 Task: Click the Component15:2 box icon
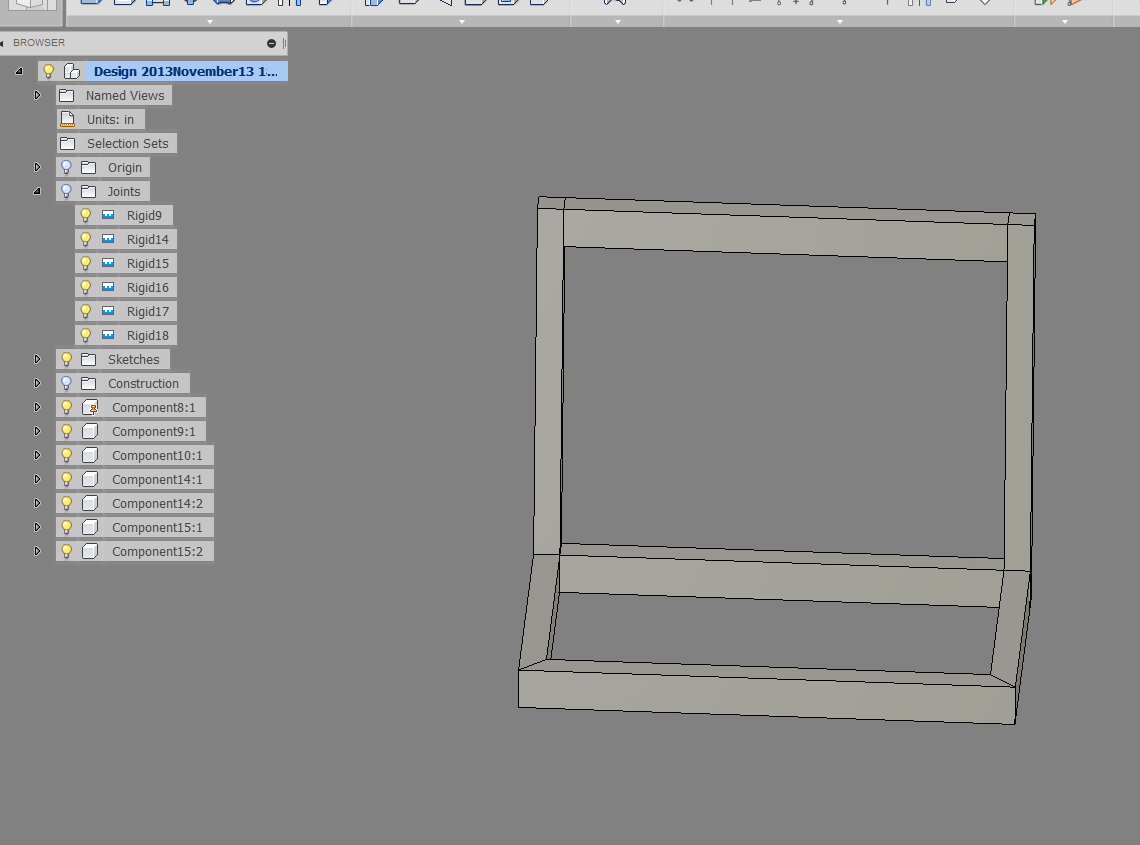(90, 551)
